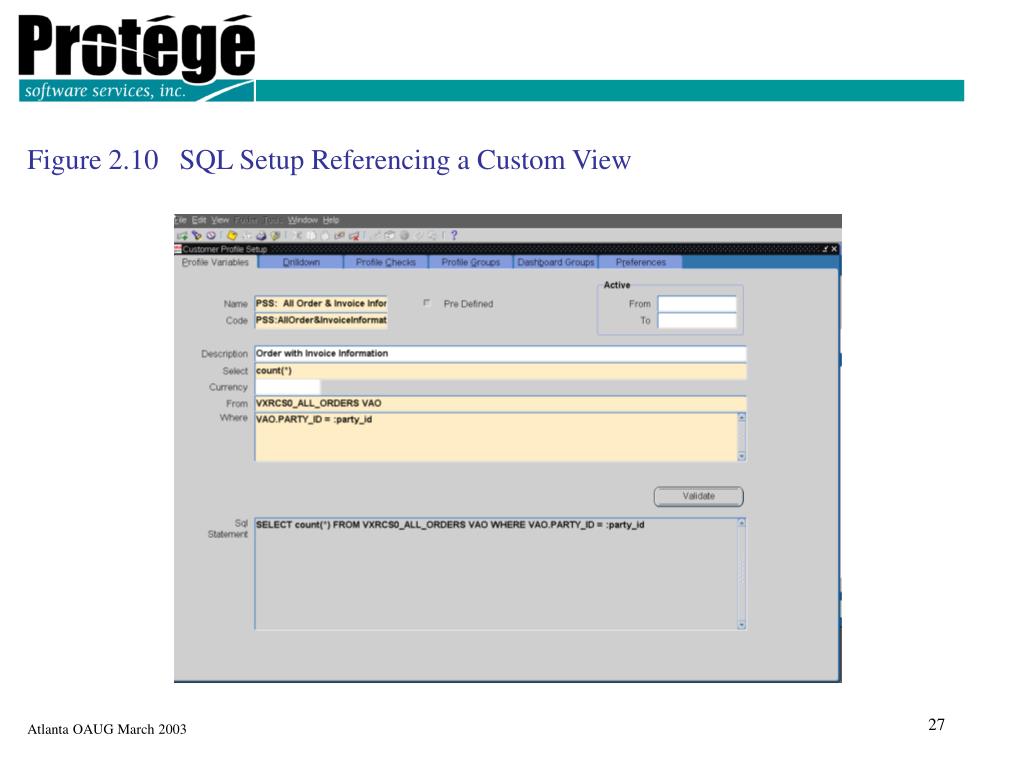Click inside the Sql Statement text area
The image size is (1024, 768).
point(496,574)
